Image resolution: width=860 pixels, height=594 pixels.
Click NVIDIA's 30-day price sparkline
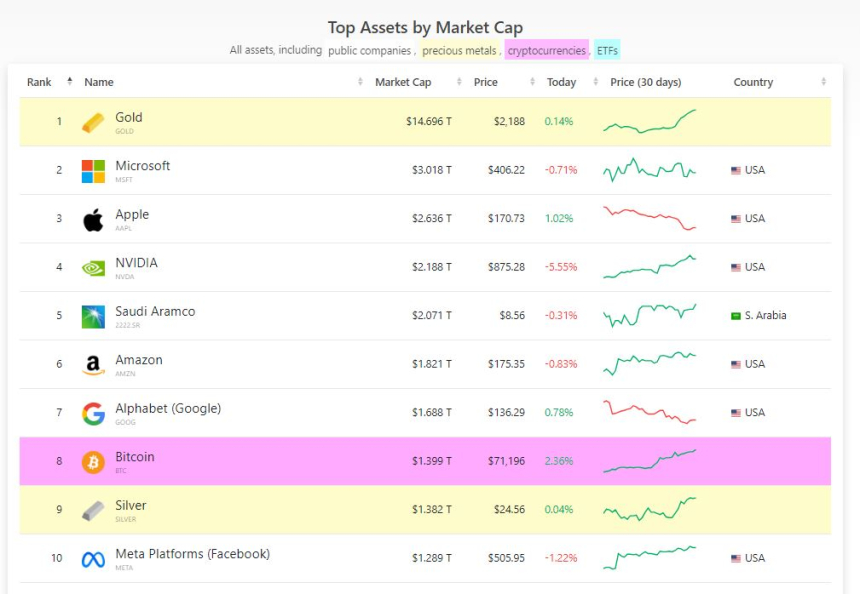(x=649, y=267)
